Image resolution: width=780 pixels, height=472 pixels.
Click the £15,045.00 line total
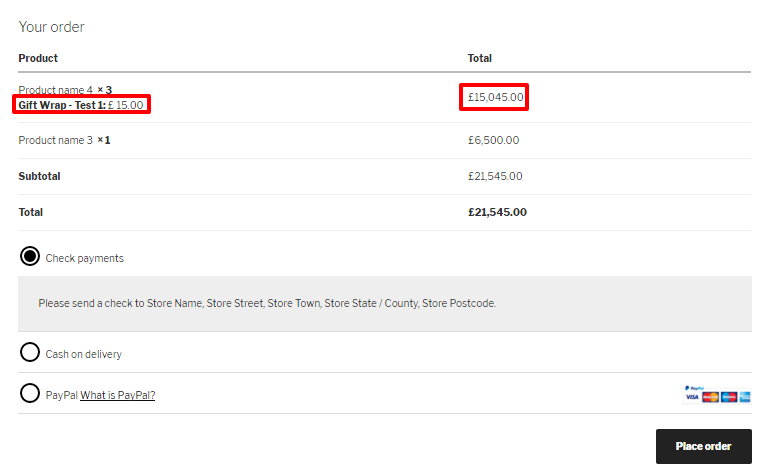pos(494,97)
